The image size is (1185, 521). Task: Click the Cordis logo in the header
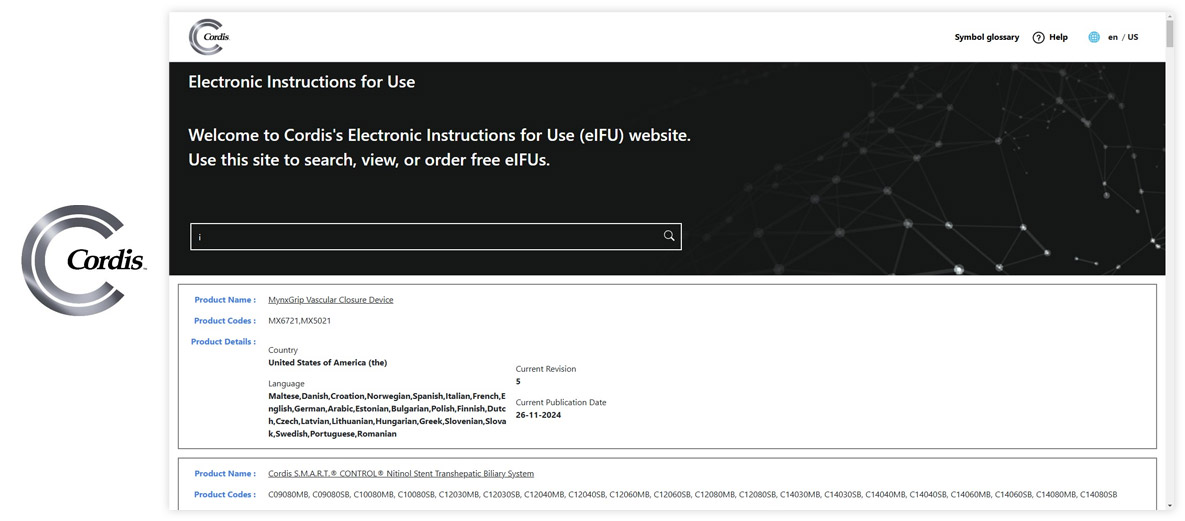coord(209,37)
